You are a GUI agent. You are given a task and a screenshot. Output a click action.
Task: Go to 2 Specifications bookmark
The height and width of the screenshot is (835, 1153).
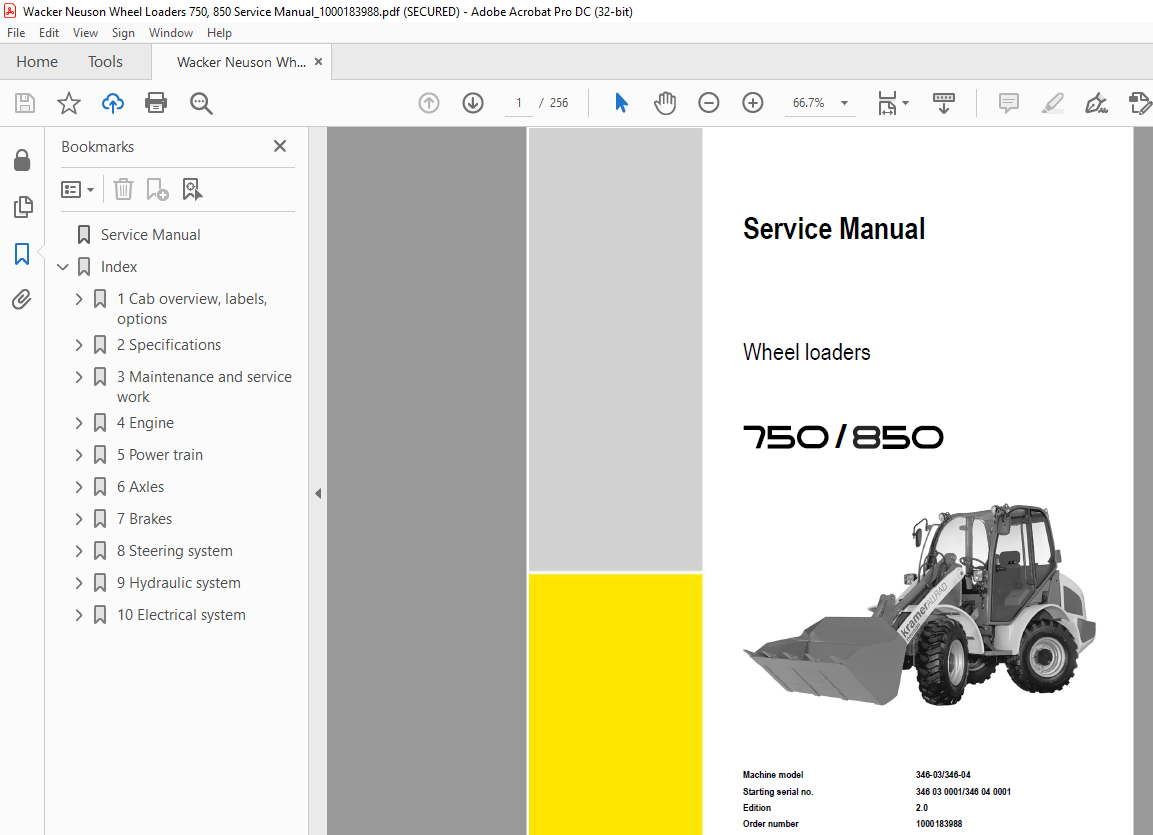coord(169,345)
